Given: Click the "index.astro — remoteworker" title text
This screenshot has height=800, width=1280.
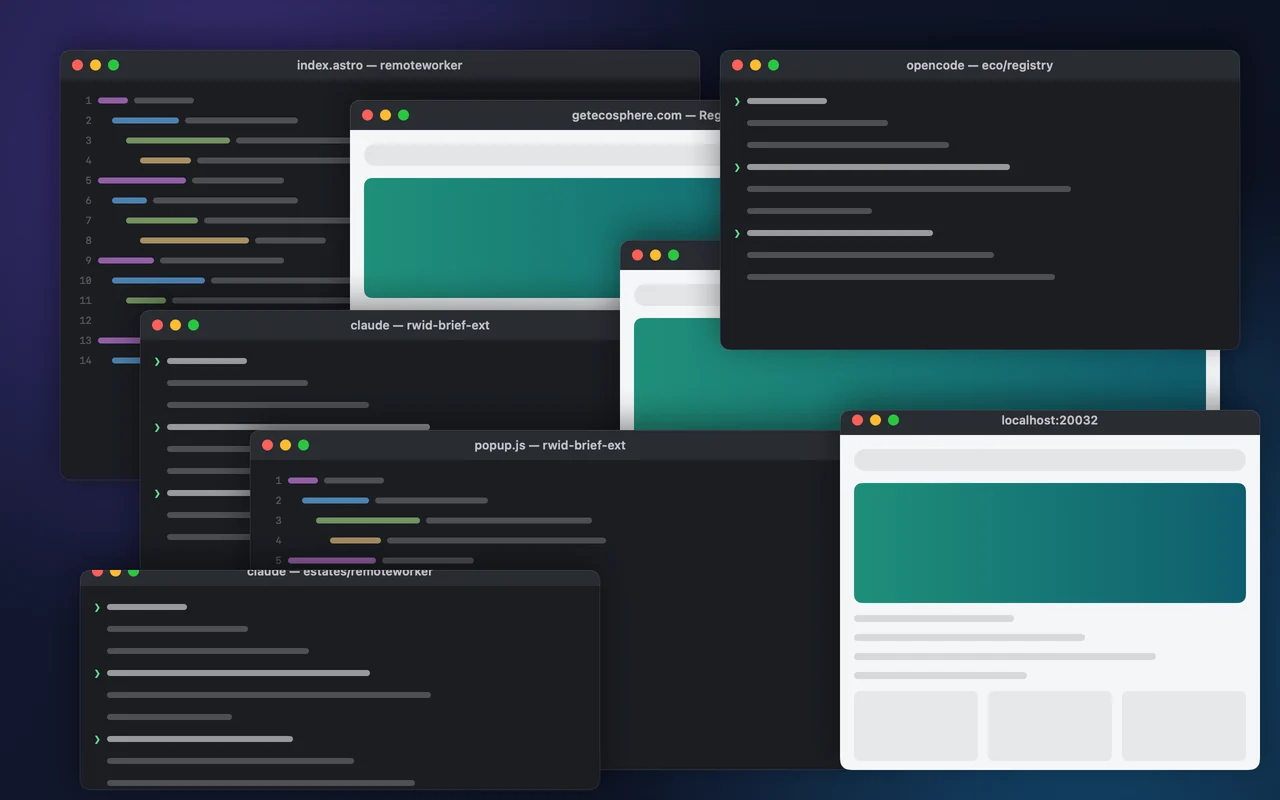Looking at the screenshot, I should [x=380, y=65].
